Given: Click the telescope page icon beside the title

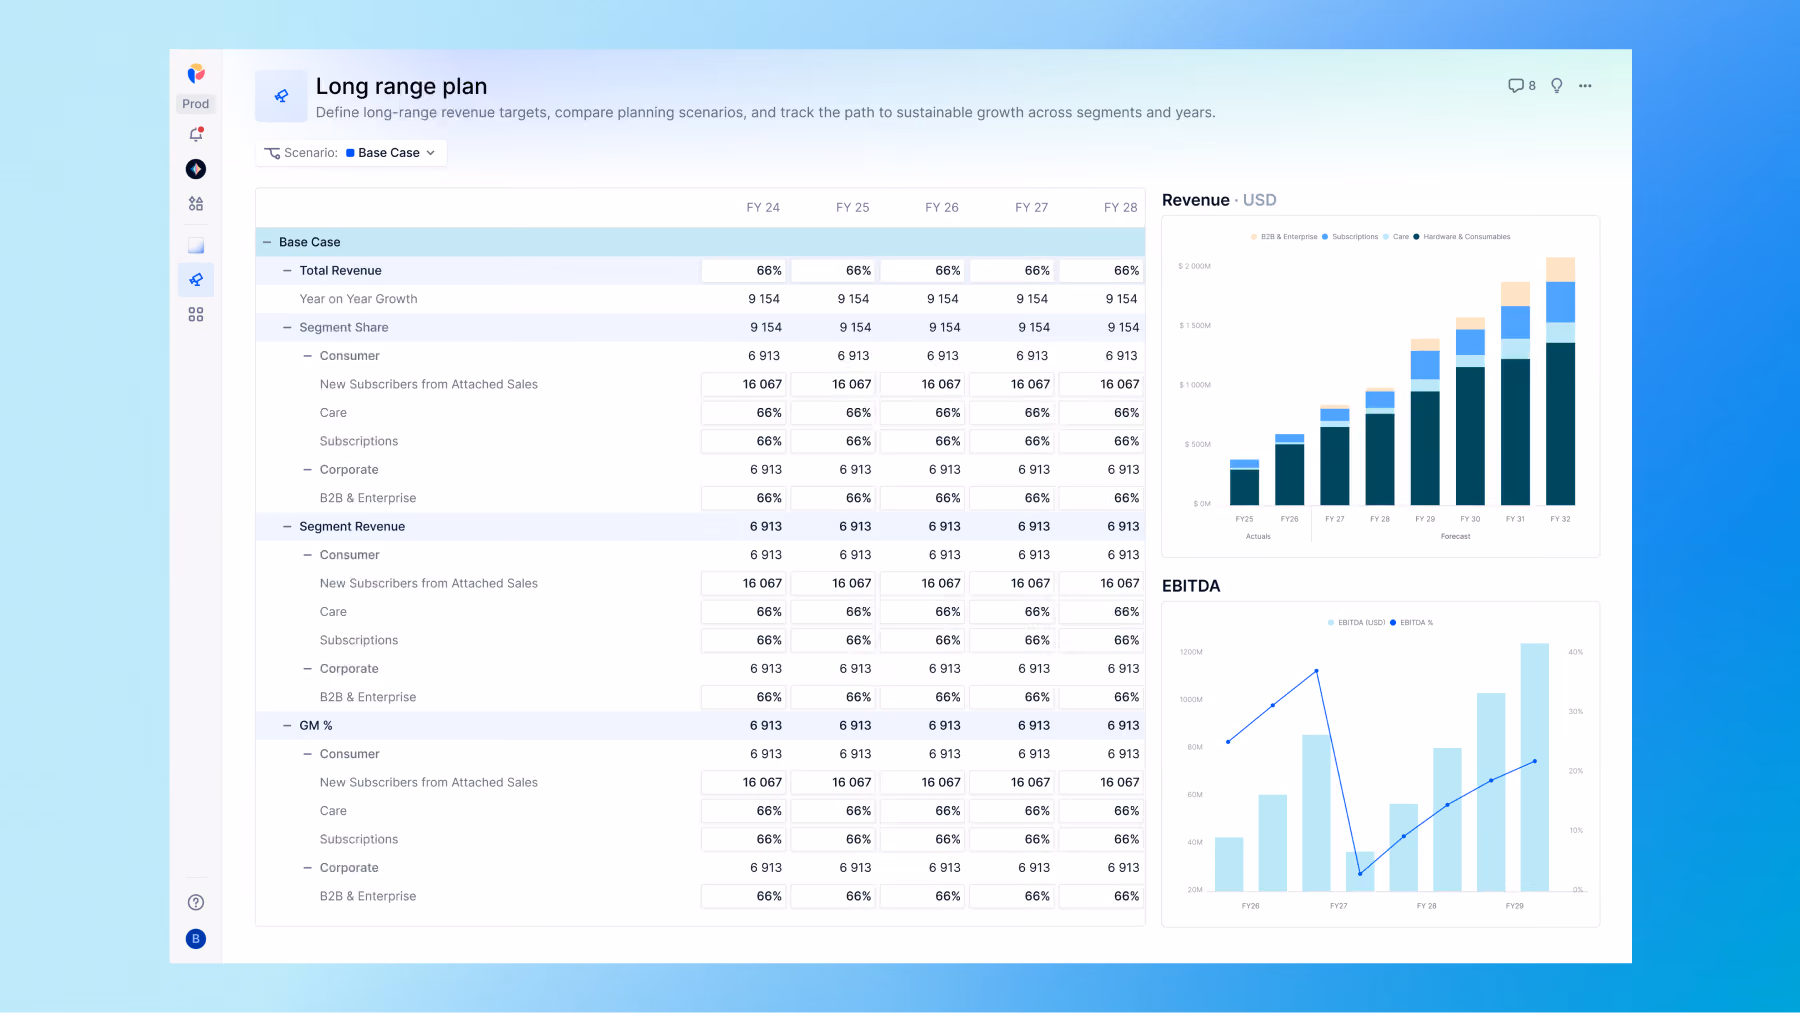Looking at the screenshot, I should click(x=281, y=96).
